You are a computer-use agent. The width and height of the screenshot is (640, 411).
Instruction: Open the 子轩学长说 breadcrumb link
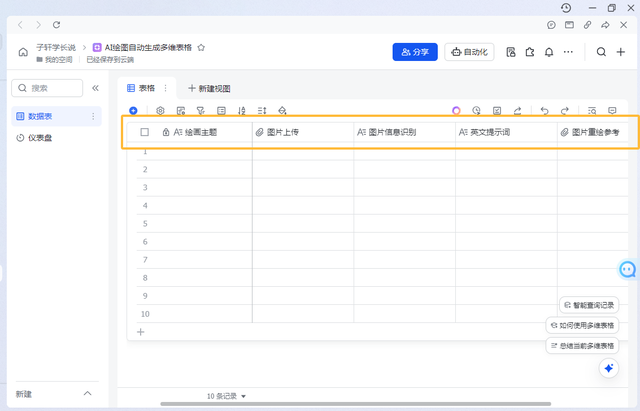56,47
